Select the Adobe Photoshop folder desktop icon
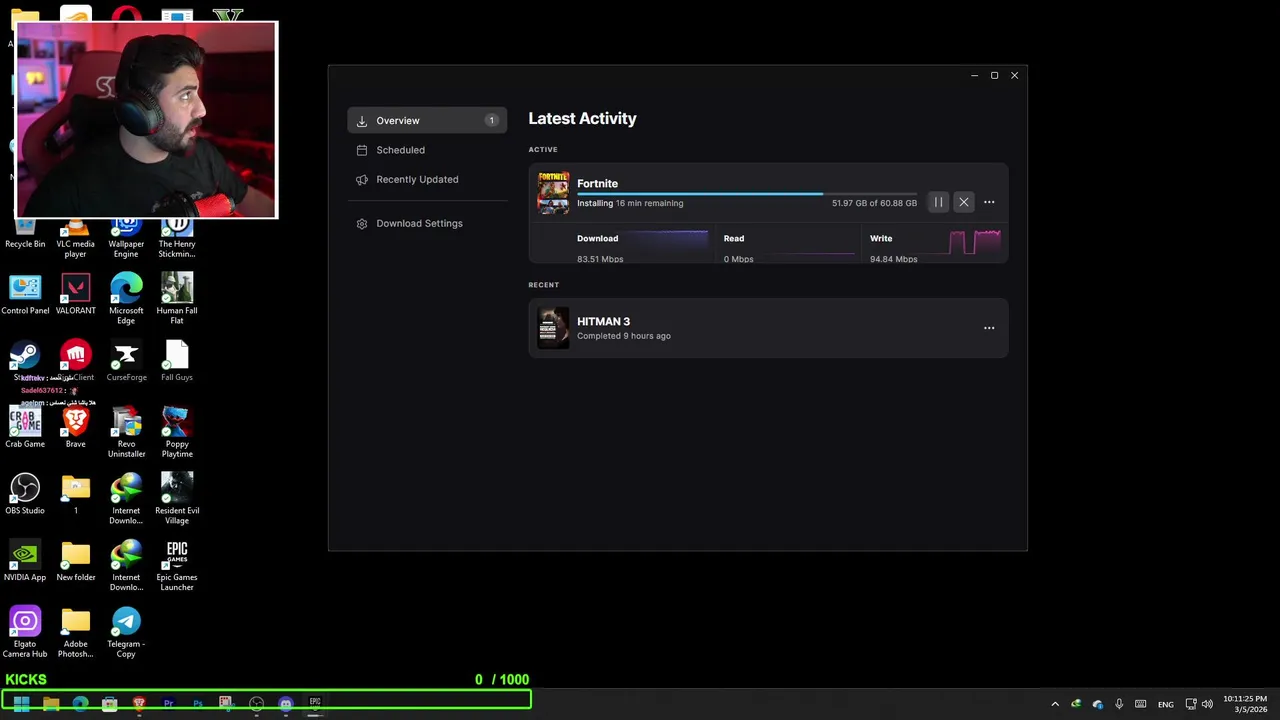The width and height of the screenshot is (1280, 720). point(75,632)
